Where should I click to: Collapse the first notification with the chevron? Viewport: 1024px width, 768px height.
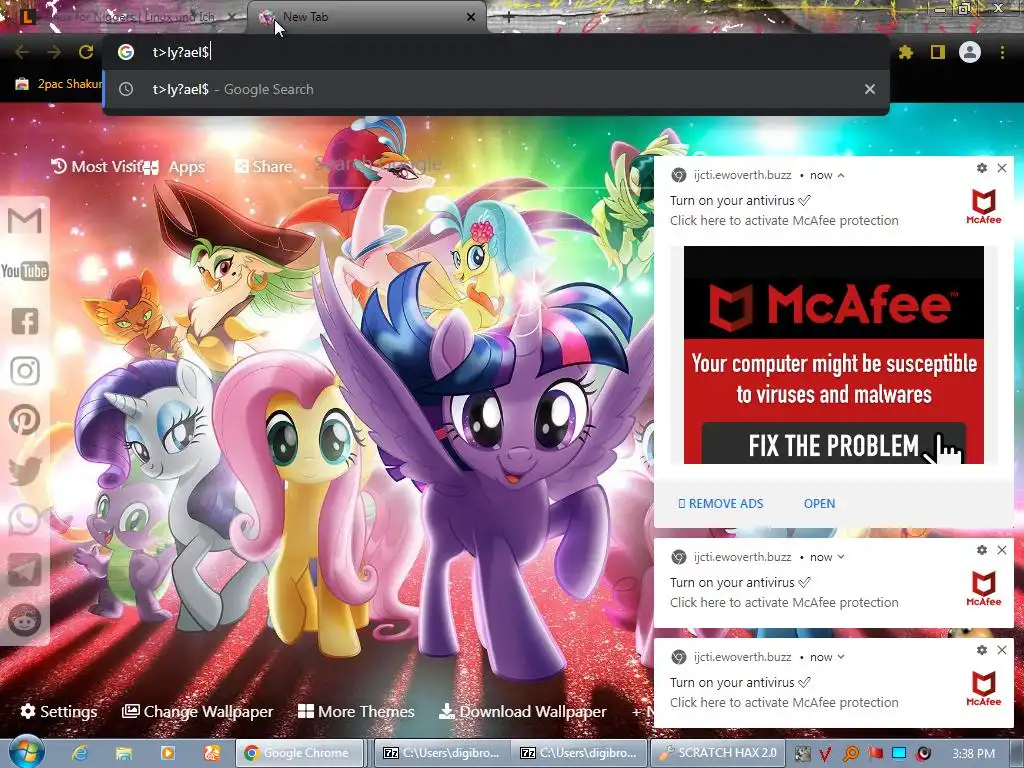coord(841,175)
